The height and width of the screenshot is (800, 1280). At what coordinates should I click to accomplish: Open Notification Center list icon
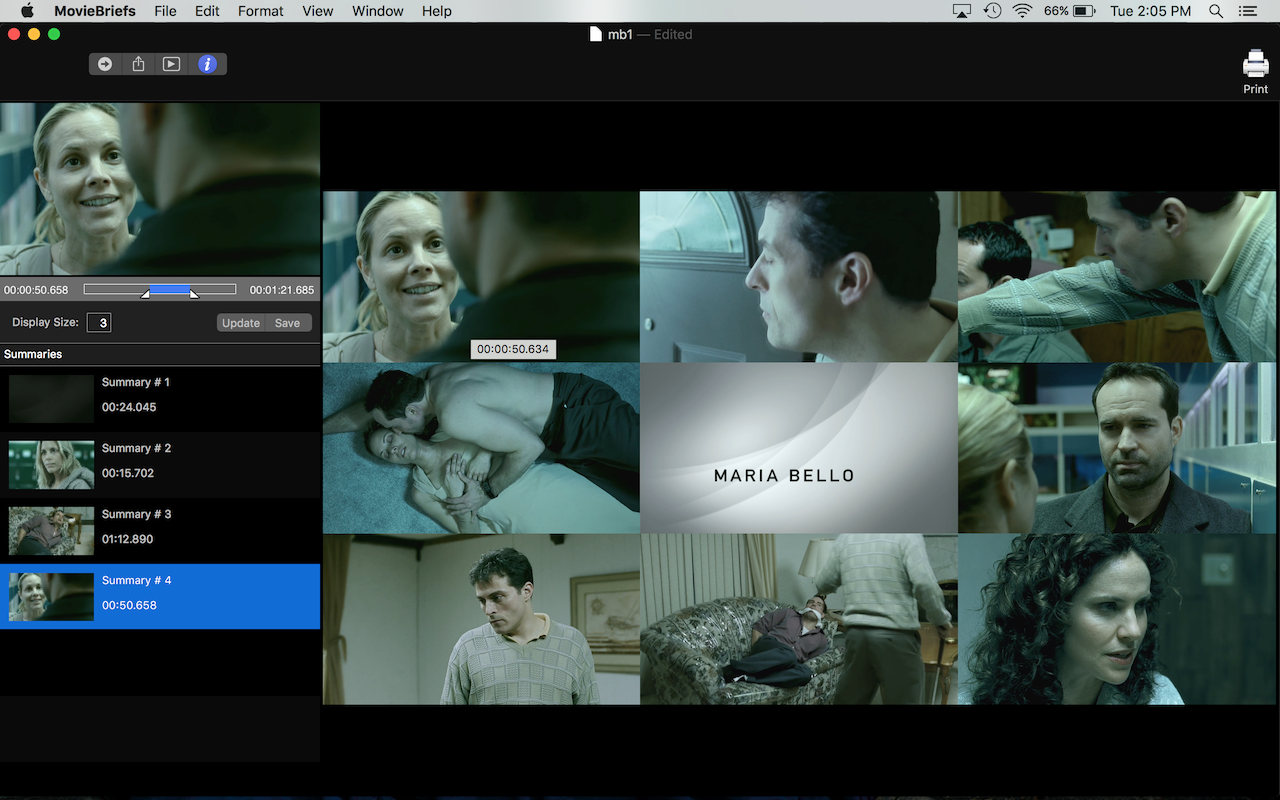point(1247,11)
